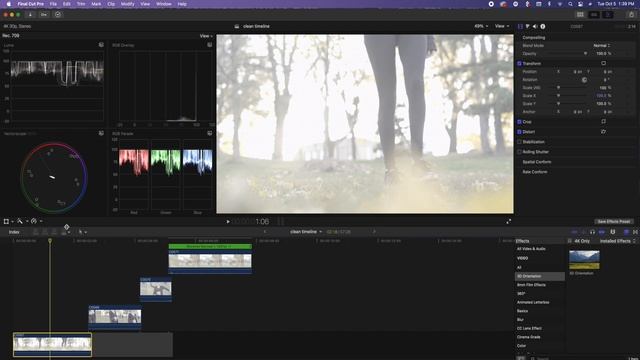640x360 pixels.
Task: Select the Cinema Grade effects category
Action: click(x=529, y=337)
